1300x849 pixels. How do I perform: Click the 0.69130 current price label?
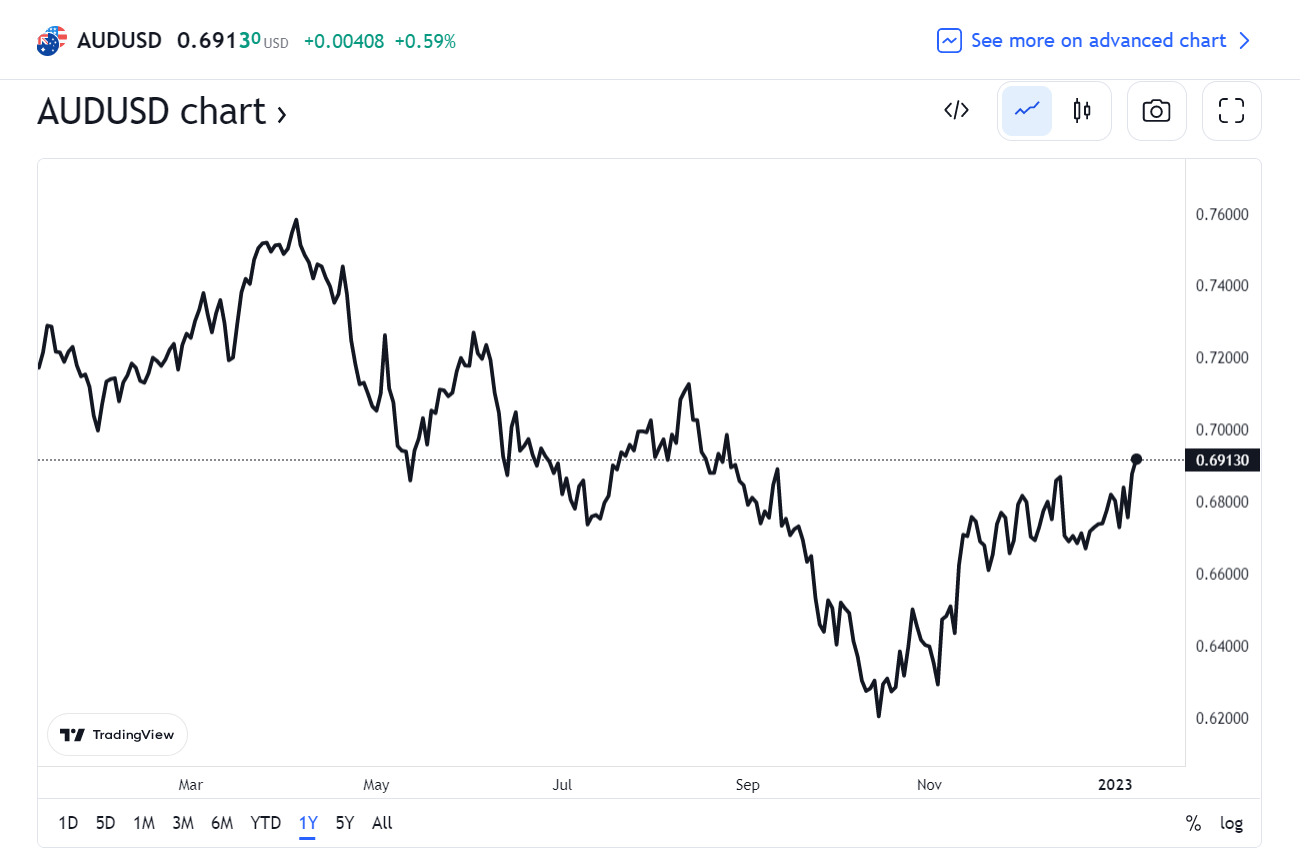point(1222,460)
